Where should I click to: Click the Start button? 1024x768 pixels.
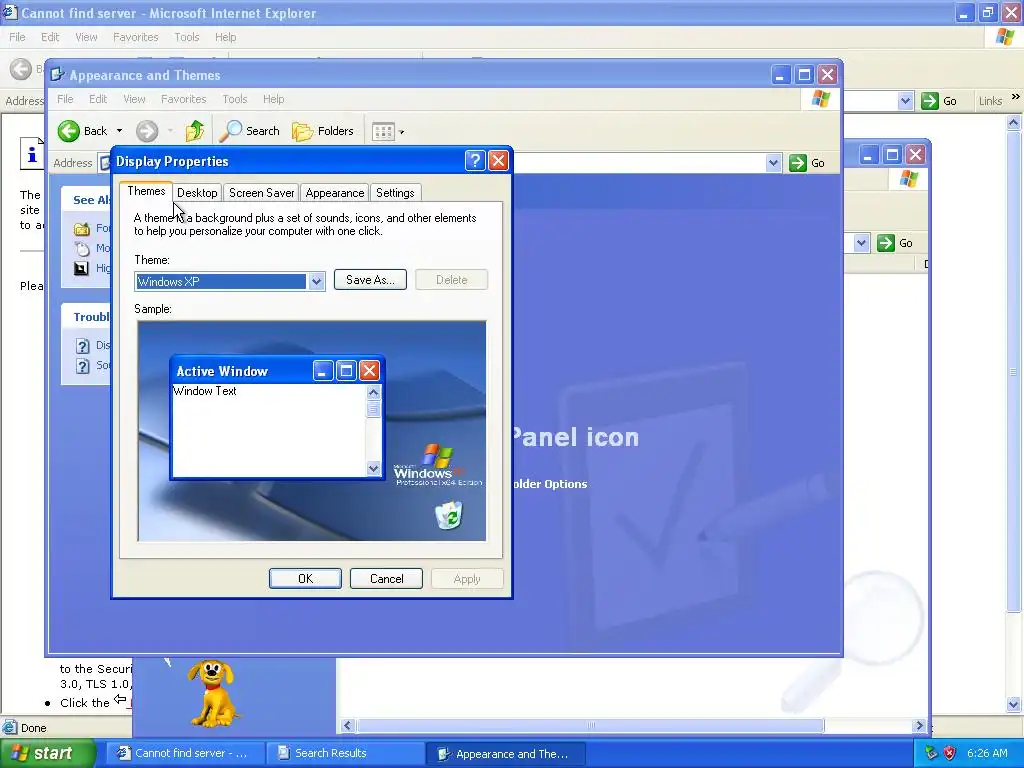47,753
